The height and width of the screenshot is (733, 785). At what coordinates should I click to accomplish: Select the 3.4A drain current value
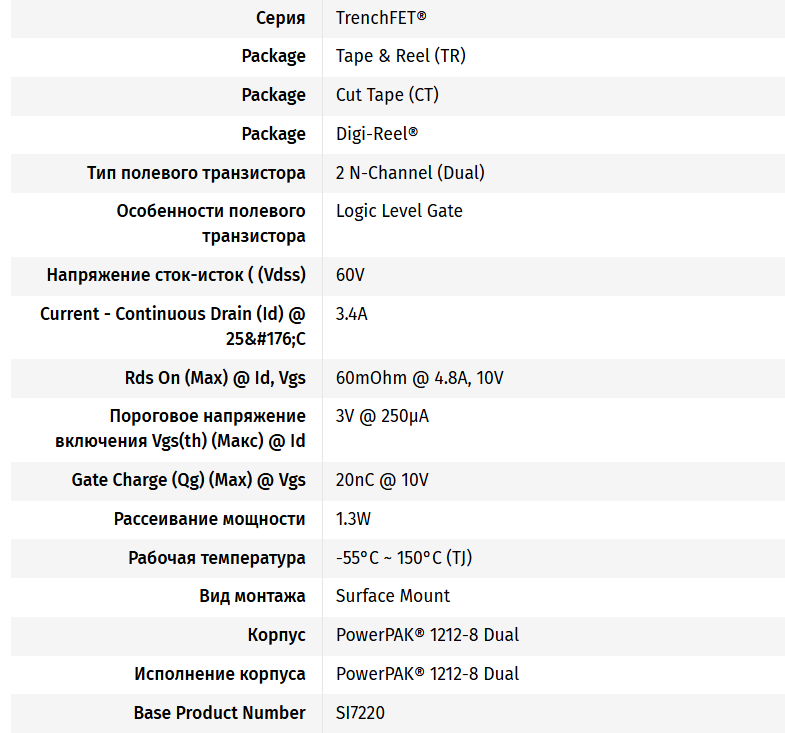click(352, 314)
